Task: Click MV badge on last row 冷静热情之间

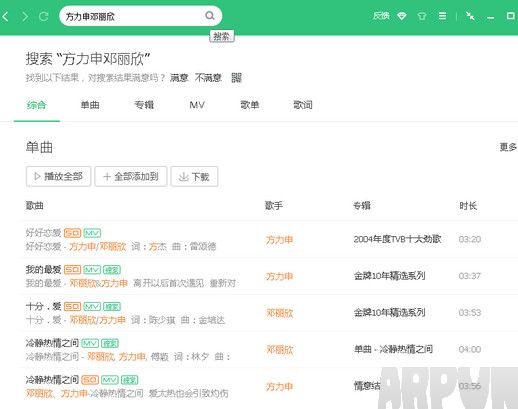Action: tap(110, 380)
